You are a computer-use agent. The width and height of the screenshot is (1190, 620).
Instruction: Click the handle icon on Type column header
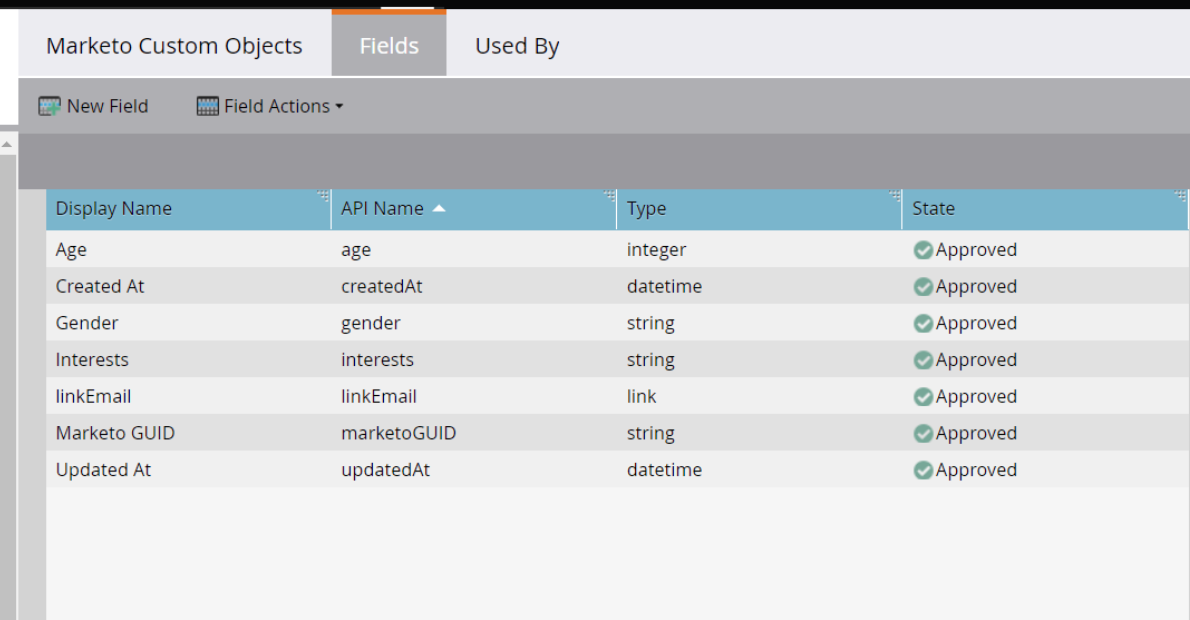[895, 196]
